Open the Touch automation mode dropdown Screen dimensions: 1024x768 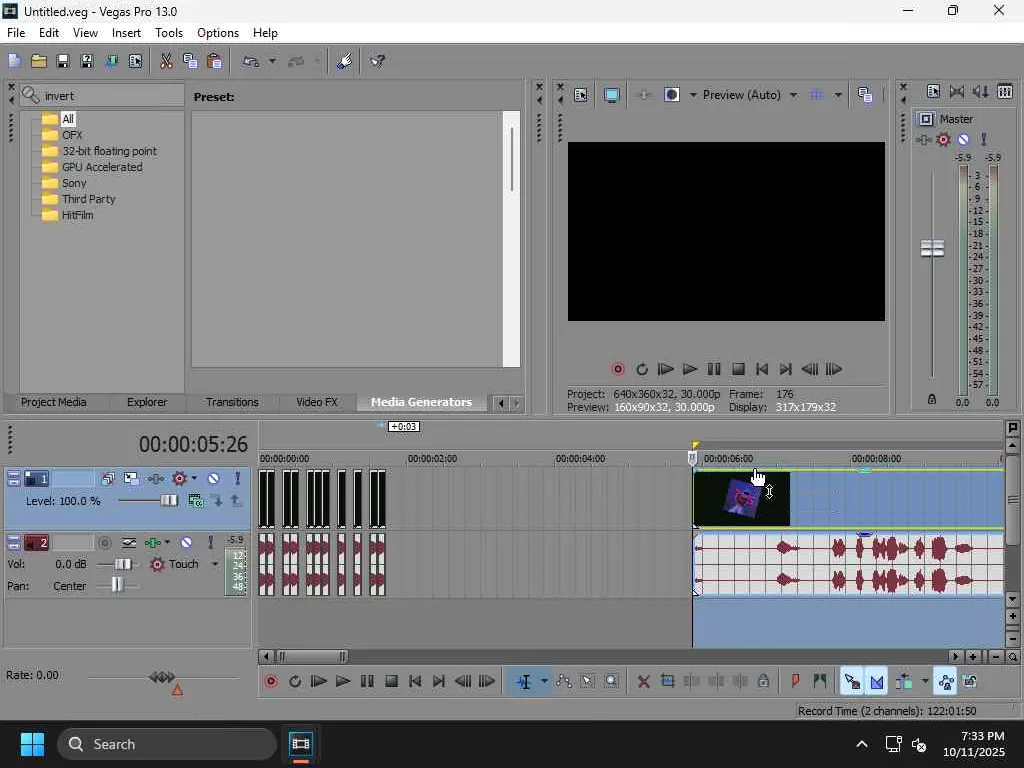point(215,564)
